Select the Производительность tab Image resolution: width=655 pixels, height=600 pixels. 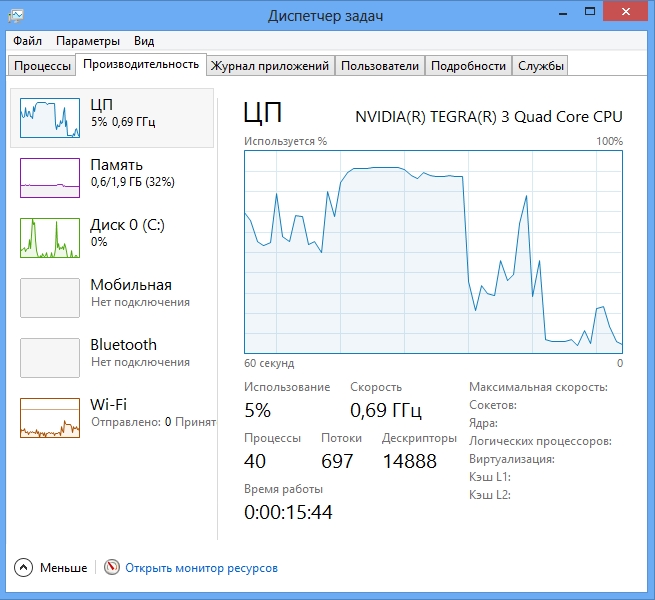(x=141, y=64)
